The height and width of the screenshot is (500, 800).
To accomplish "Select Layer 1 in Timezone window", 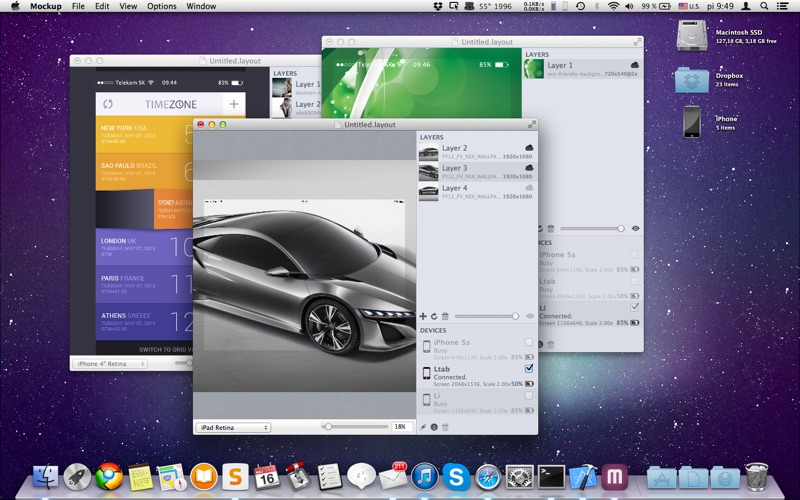I will pos(296,88).
